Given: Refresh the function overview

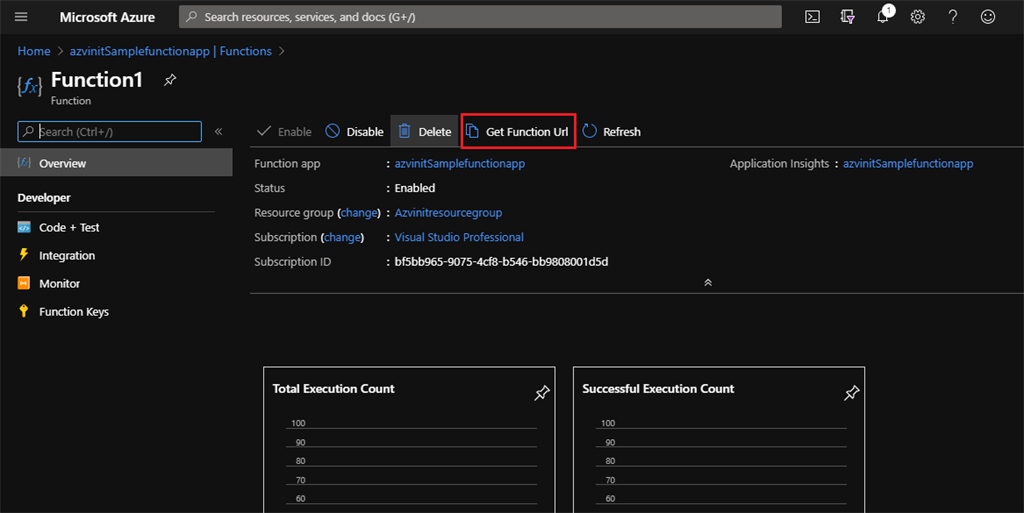Looking at the screenshot, I should [x=611, y=131].
